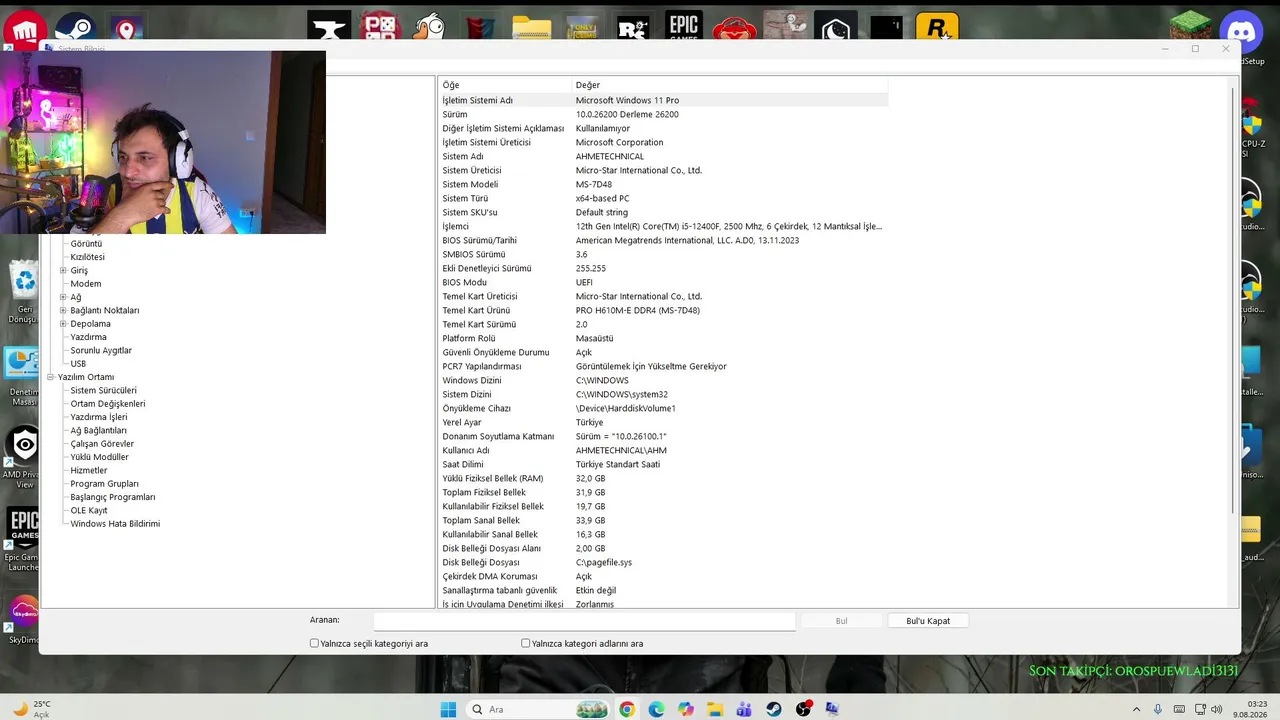The width and height of the screenshot is (1280, 720).
Task: Click the details pane vertical scrollbar
Action: (1233, 300)
